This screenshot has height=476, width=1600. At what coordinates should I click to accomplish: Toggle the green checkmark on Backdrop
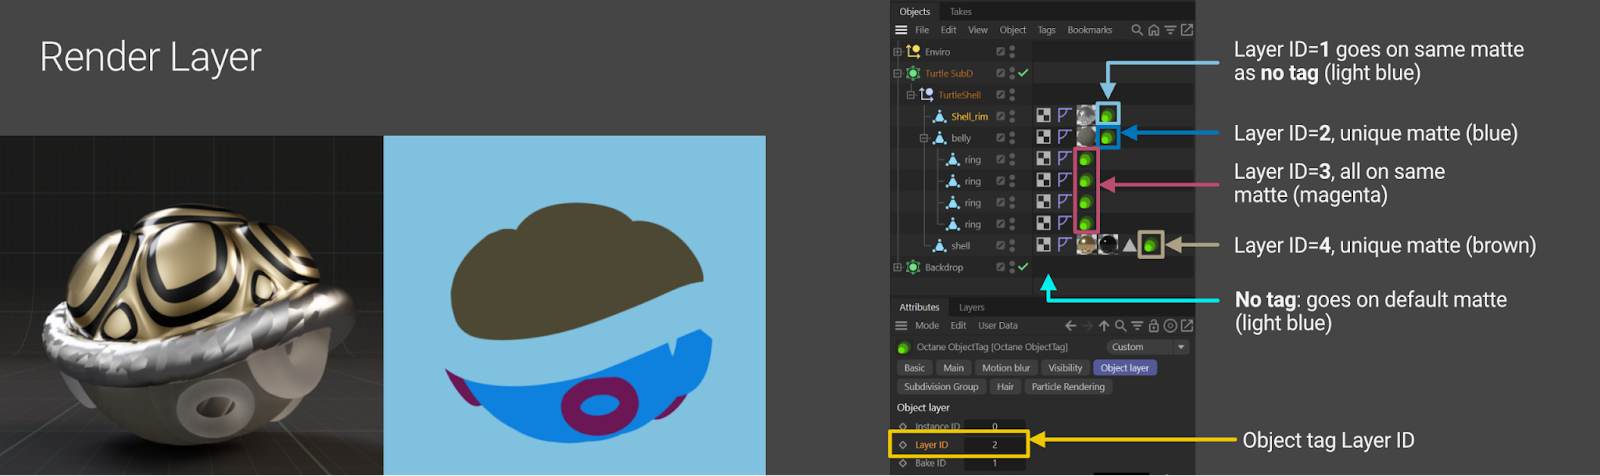click(1023, 267)
